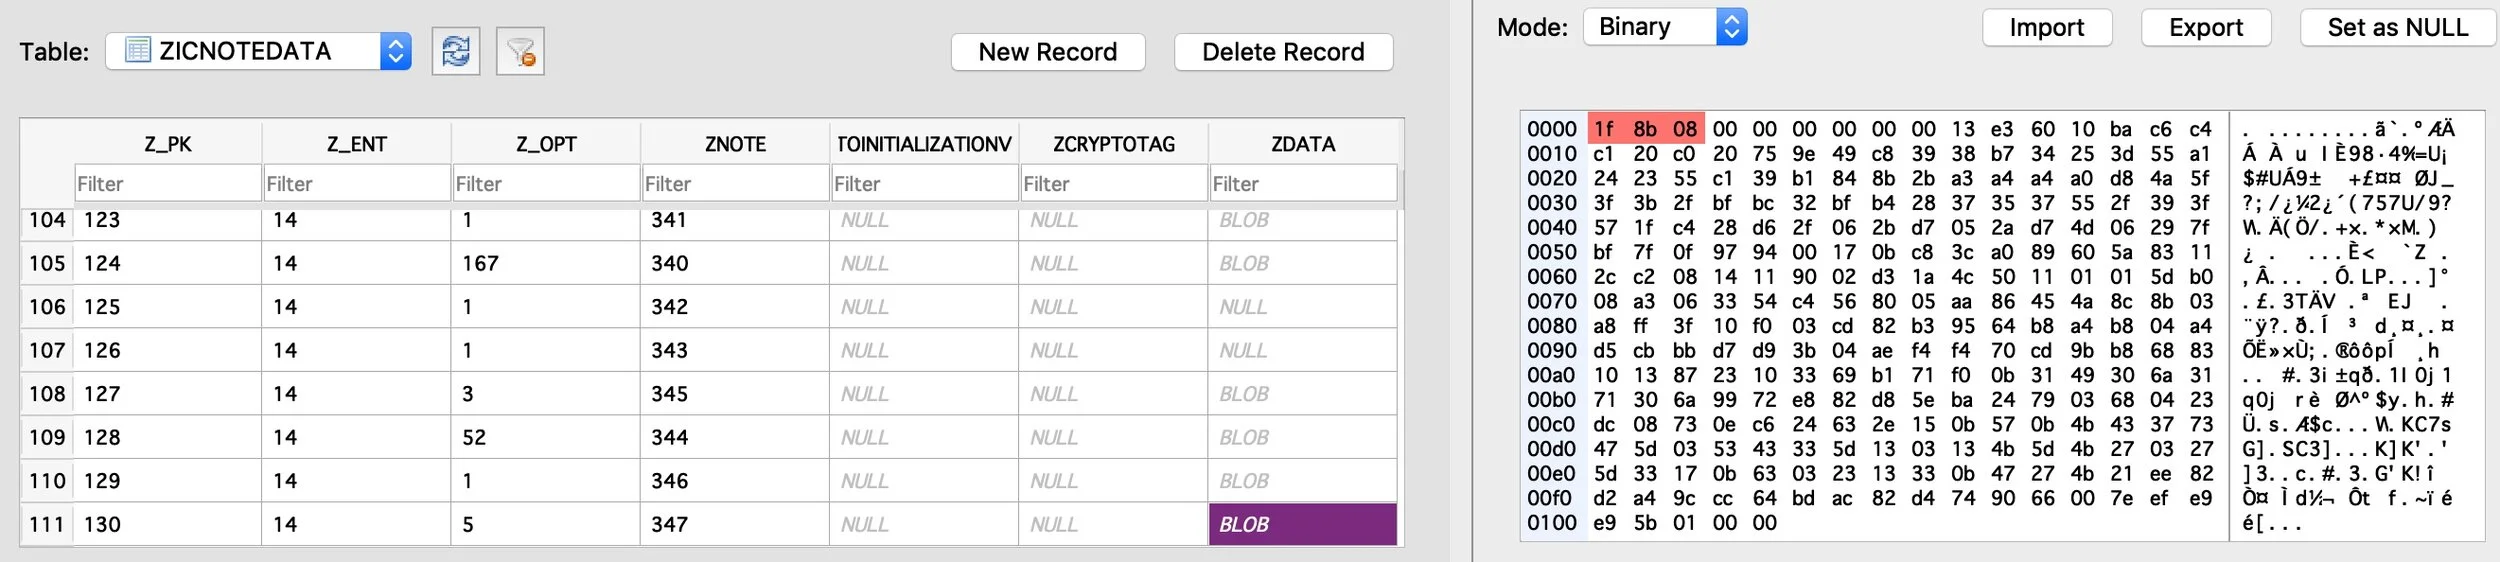Click the refresh table data icon
This screenshot has height=562, width=2500.
(x=456, y=51)
